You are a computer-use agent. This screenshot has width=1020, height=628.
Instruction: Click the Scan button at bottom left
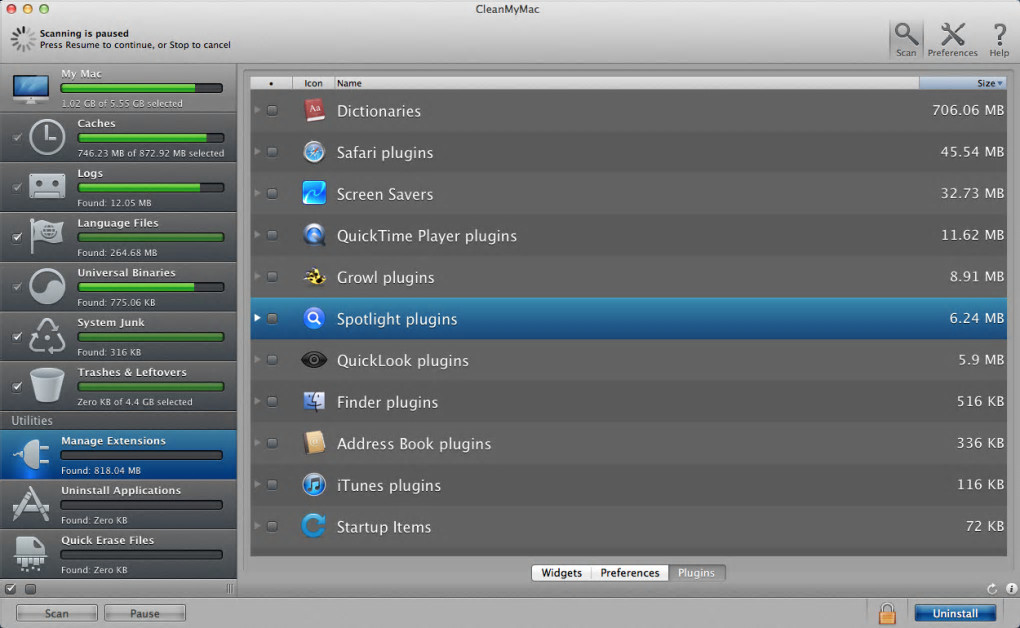click(x=57, y=613)
